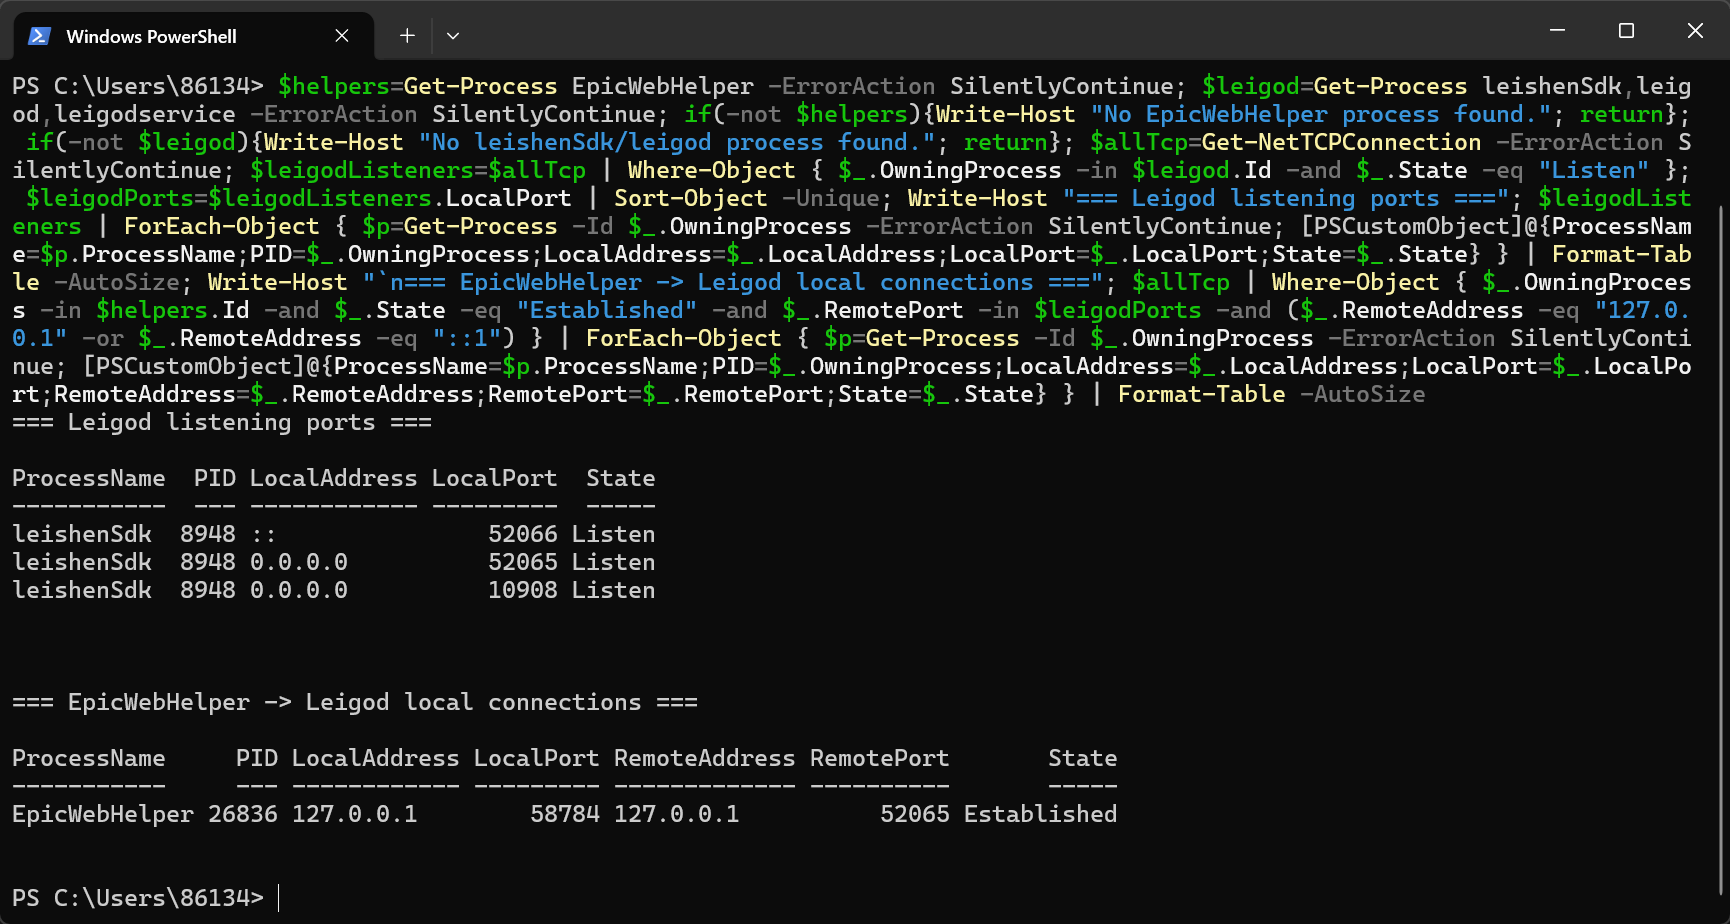Select the Windows PowerShell tab
1730x924 pixels.
click(x=194, y=36)
